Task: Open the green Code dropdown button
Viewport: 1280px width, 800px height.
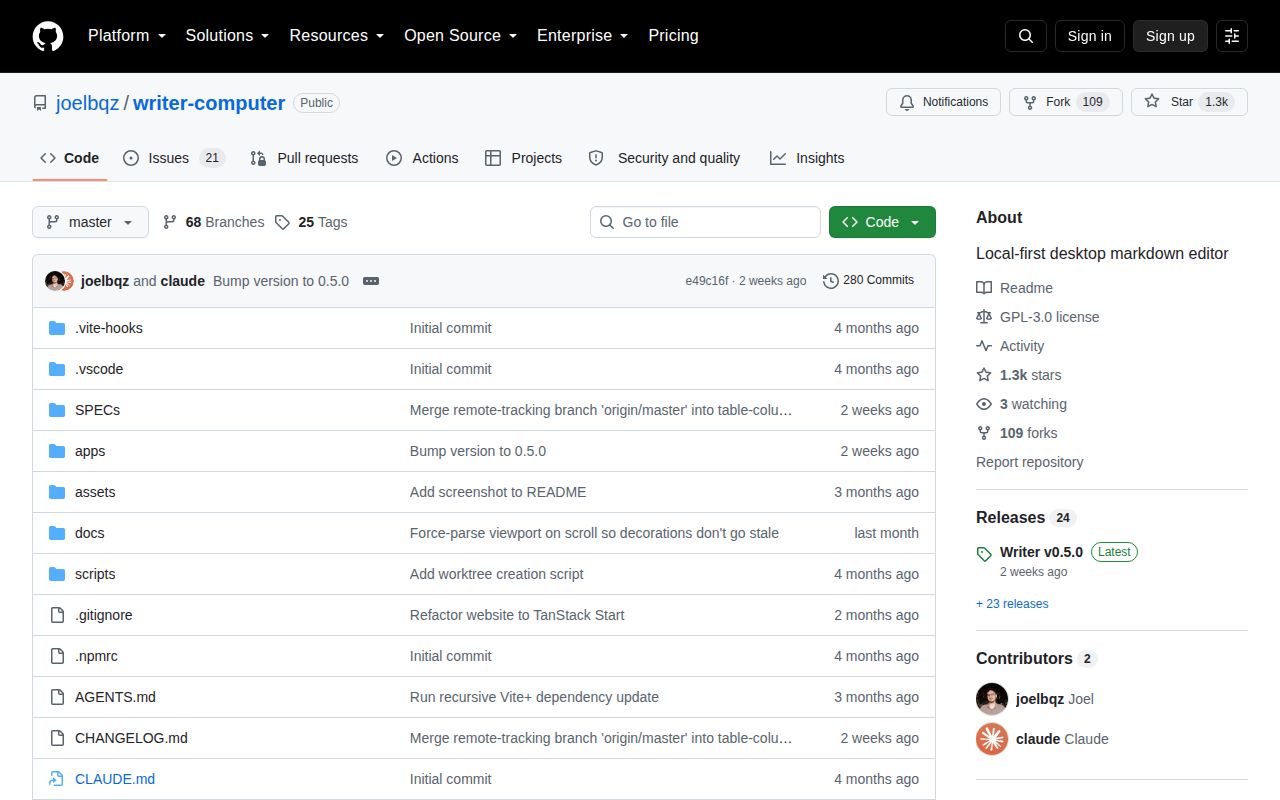Action: point(882,222)
